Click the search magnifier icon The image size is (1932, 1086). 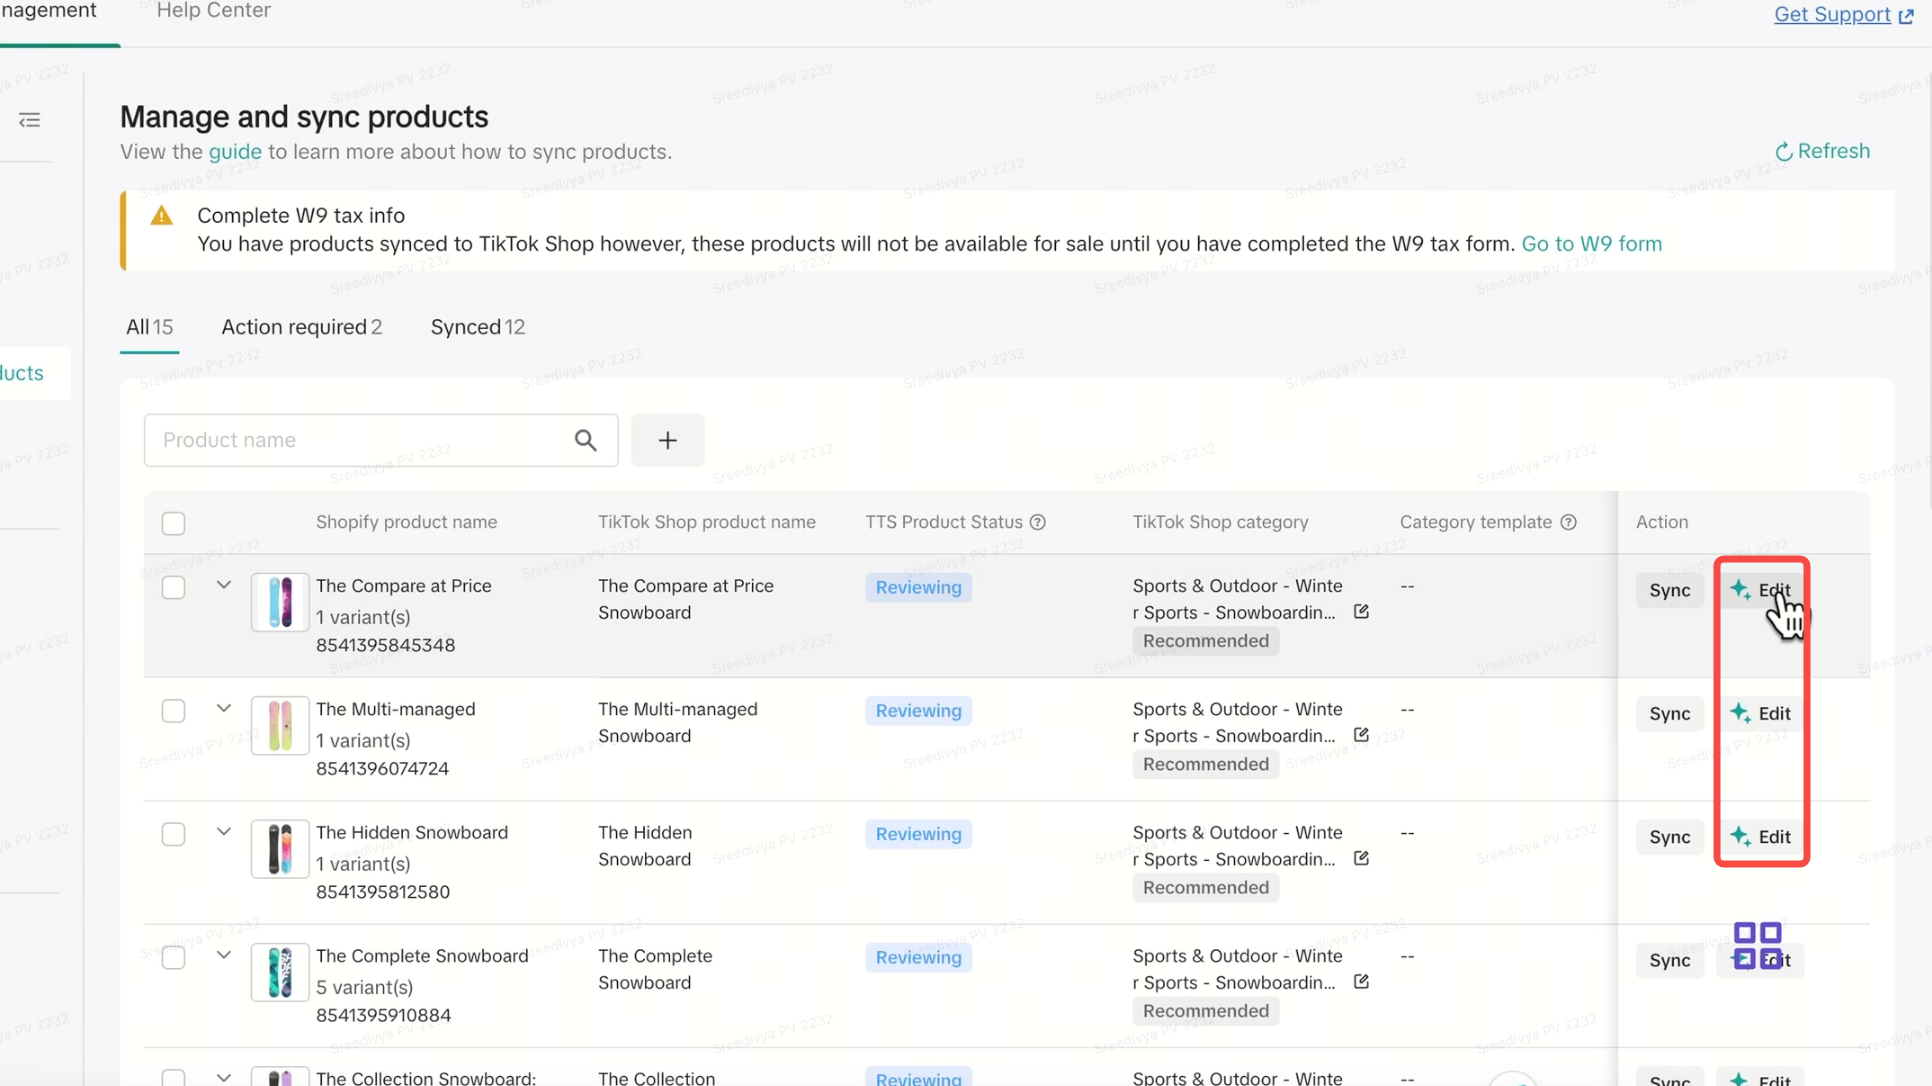pyautogui.click(x=585, y=440)
